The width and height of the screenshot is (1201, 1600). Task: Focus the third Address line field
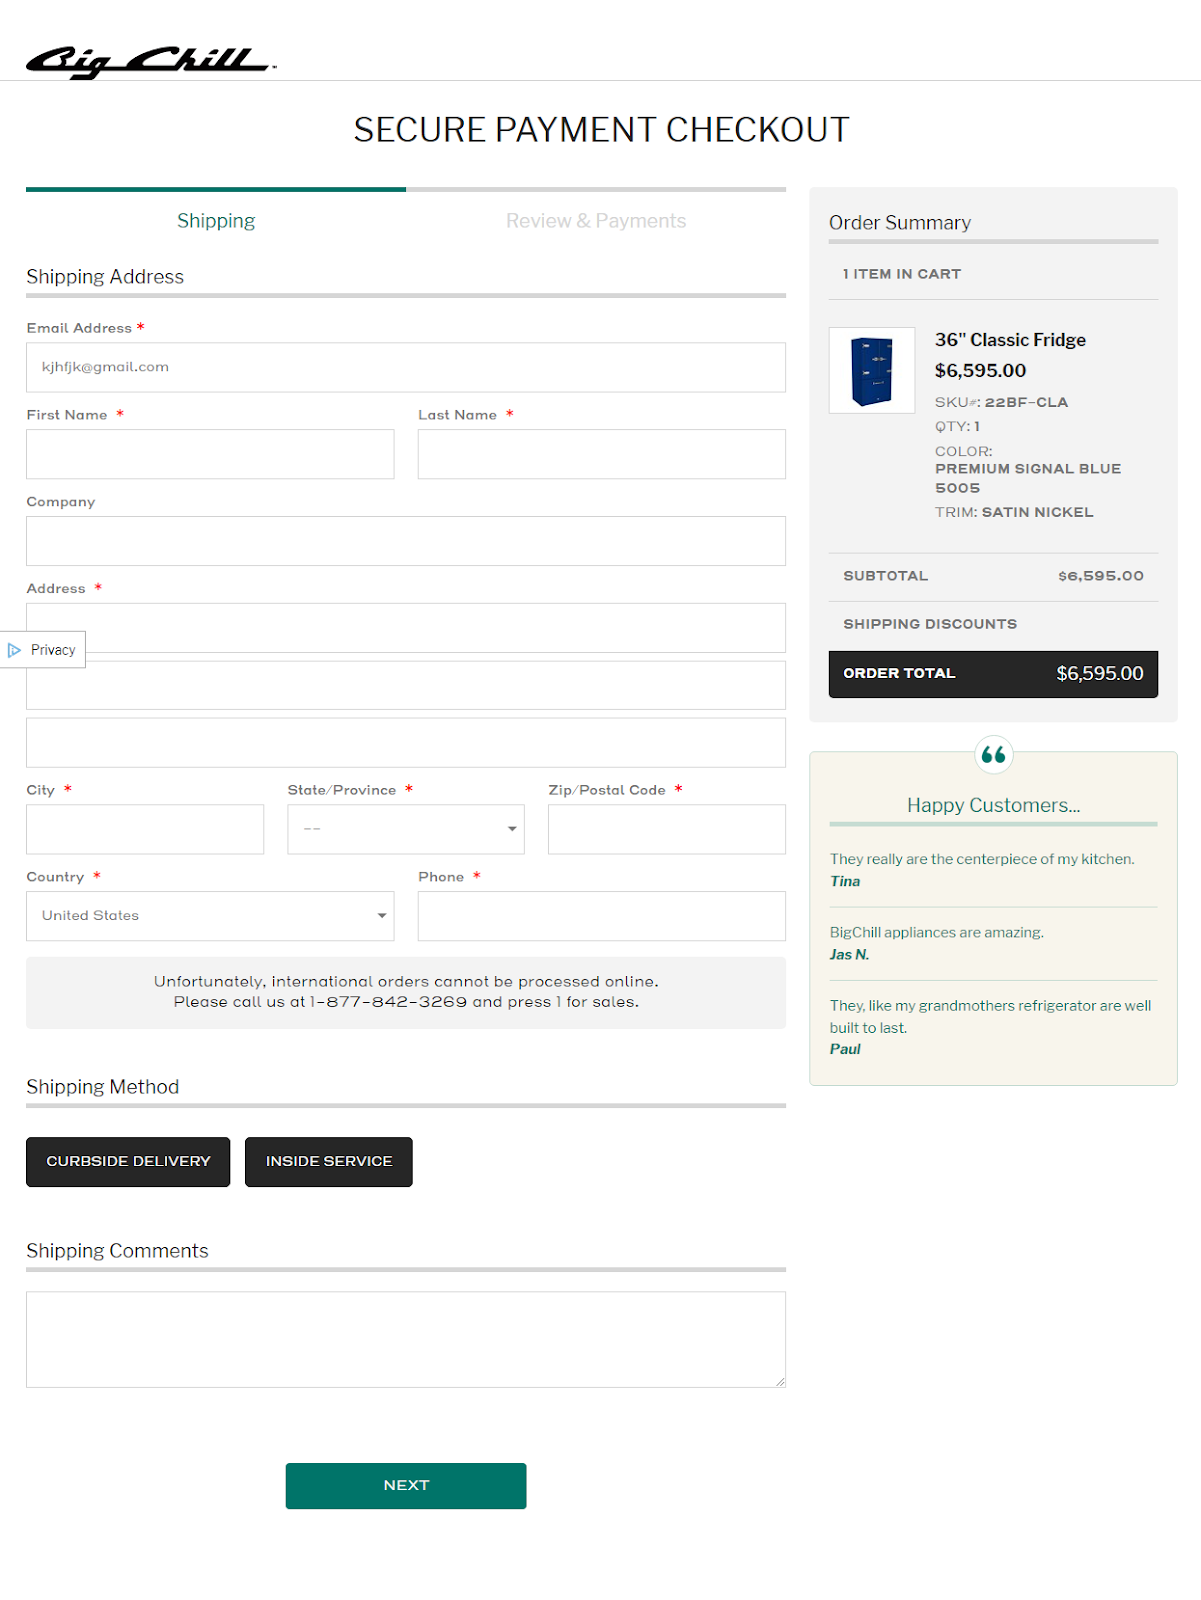[x=406, y=743]
